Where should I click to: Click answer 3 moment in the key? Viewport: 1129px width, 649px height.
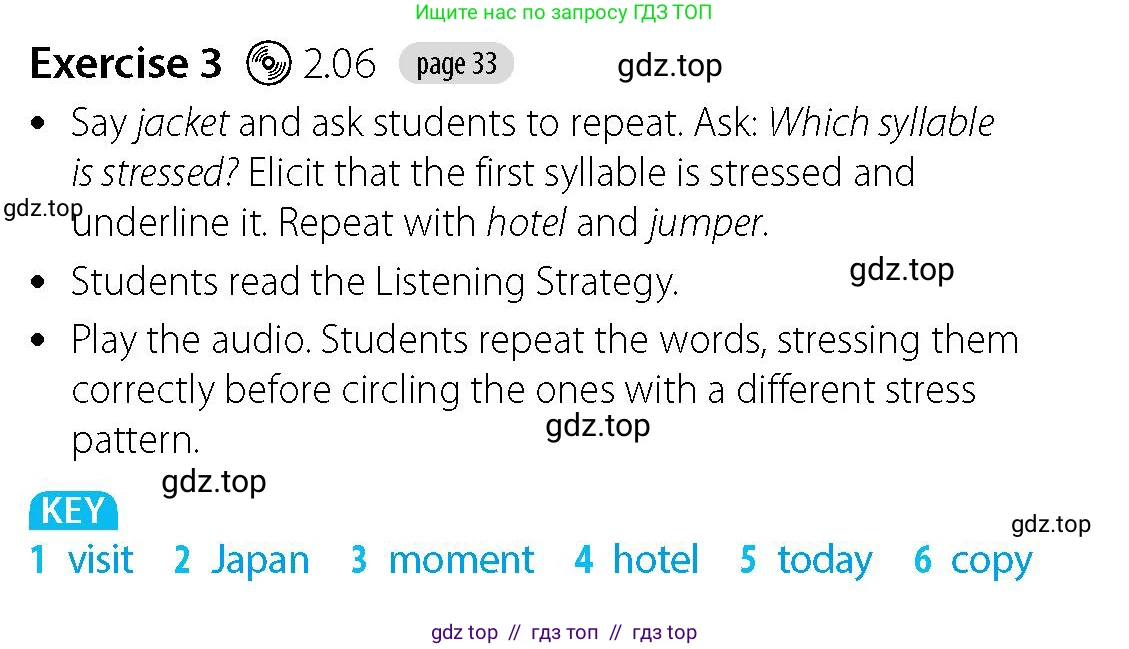coord(442,560)
